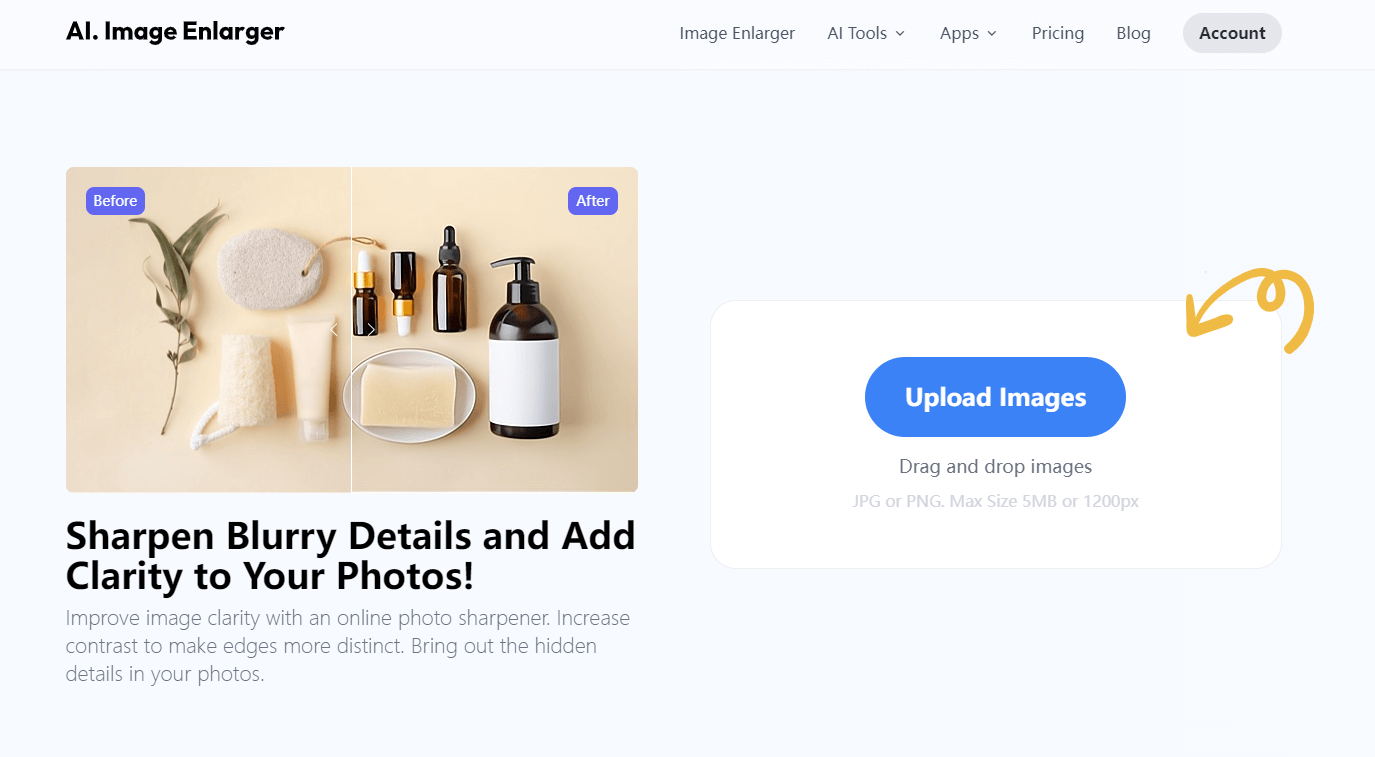Viewport: 1375px width, 757px height.
Task: Click the Before badge on preview image
Action: coord(115,201)
